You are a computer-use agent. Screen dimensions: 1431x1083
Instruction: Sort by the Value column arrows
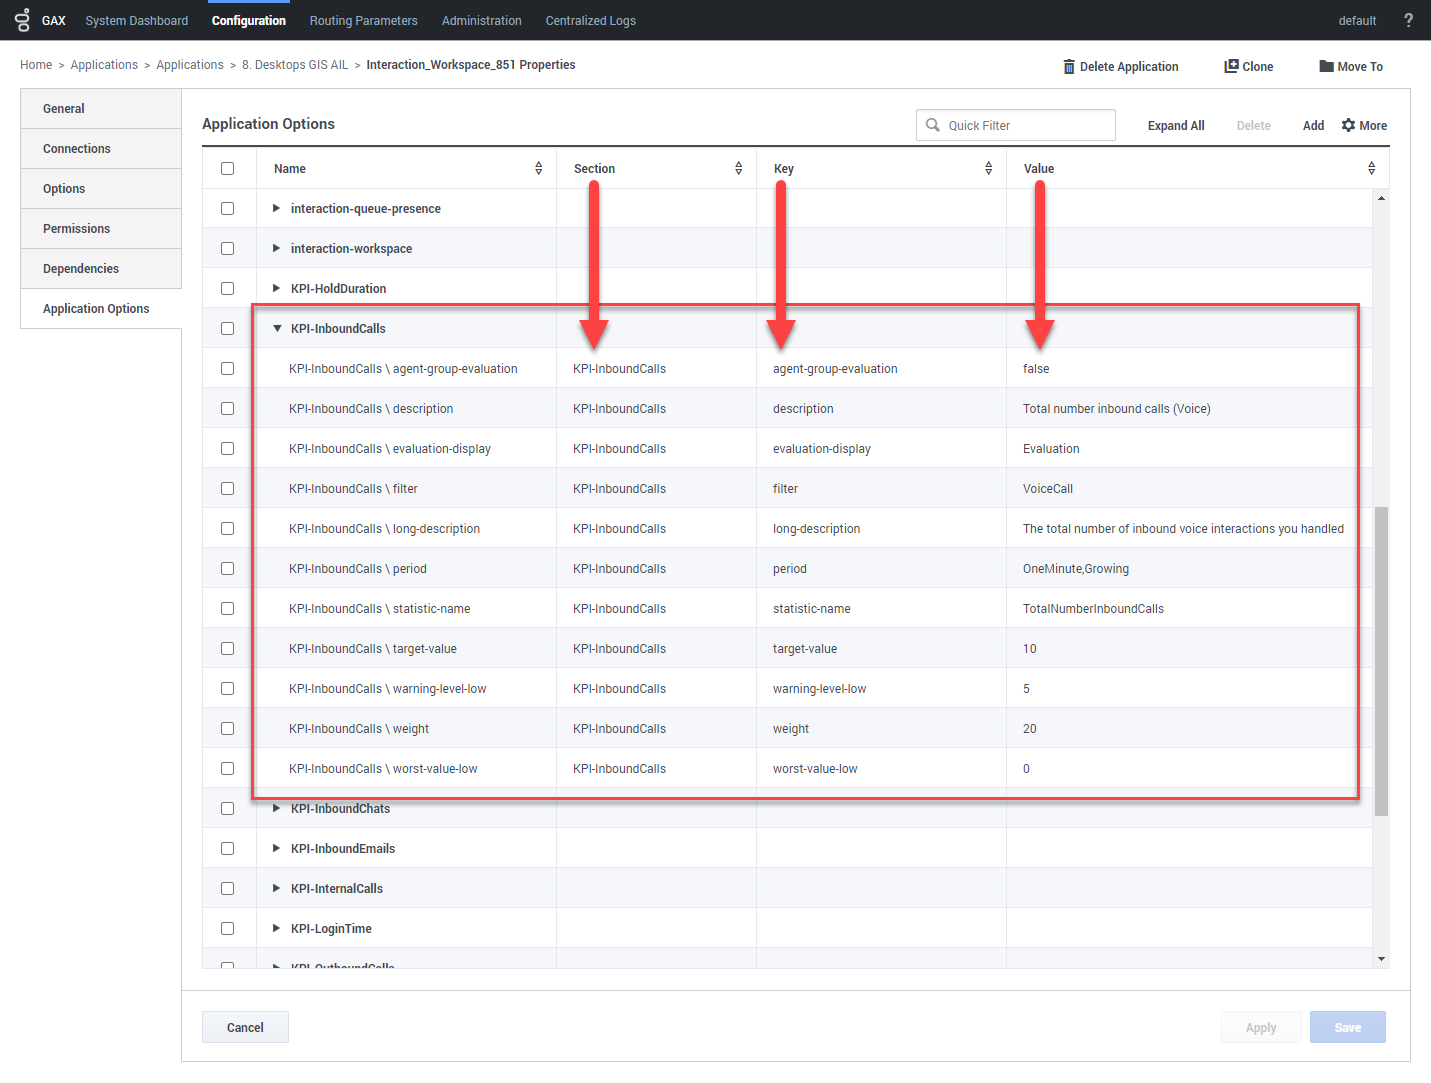pyautogui.click(x=1371, y=168)
